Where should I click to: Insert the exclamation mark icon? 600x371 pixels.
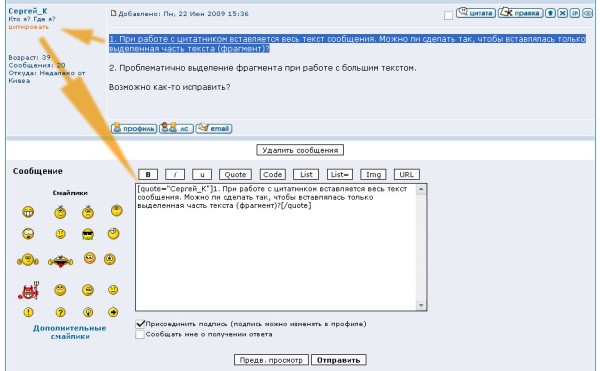coord(28,312)
